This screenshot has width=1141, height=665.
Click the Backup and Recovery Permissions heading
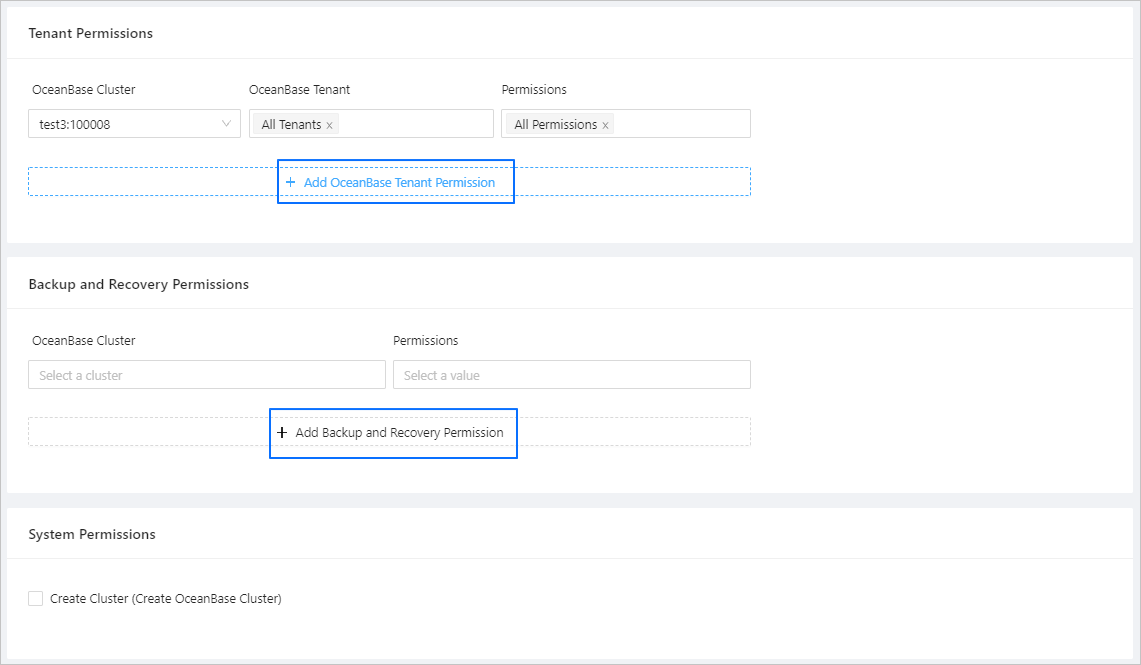coord(139,284)
